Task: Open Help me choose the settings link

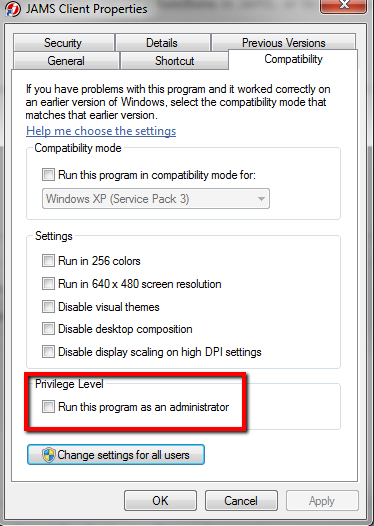Action: click(101, 131)
